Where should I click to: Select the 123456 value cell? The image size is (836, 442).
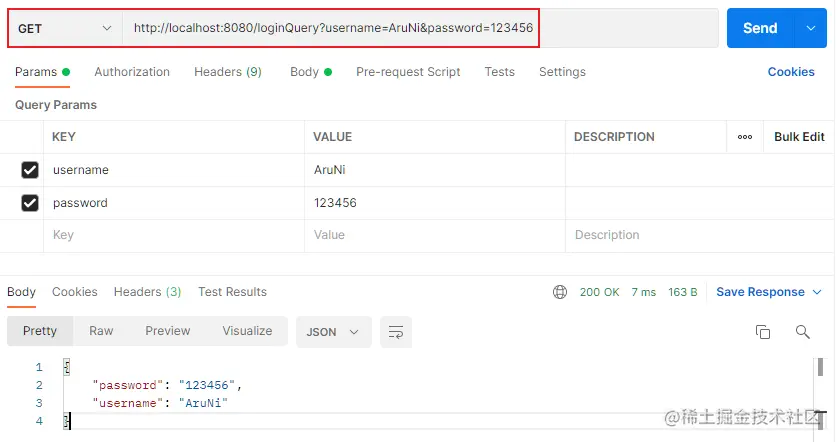[x=435, y=203]
